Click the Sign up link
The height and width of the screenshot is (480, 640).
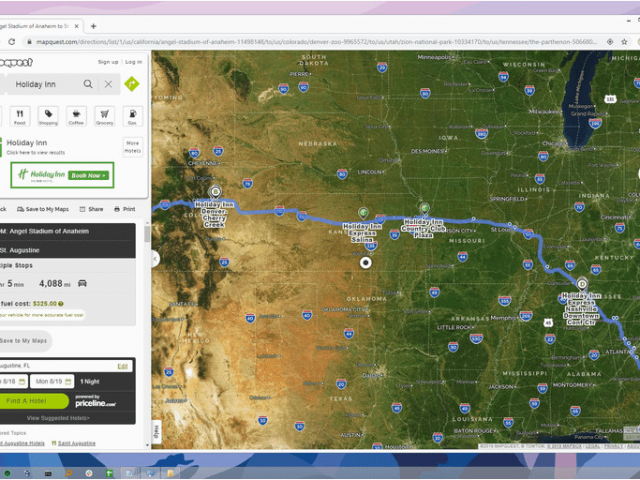tap(108, 62)
